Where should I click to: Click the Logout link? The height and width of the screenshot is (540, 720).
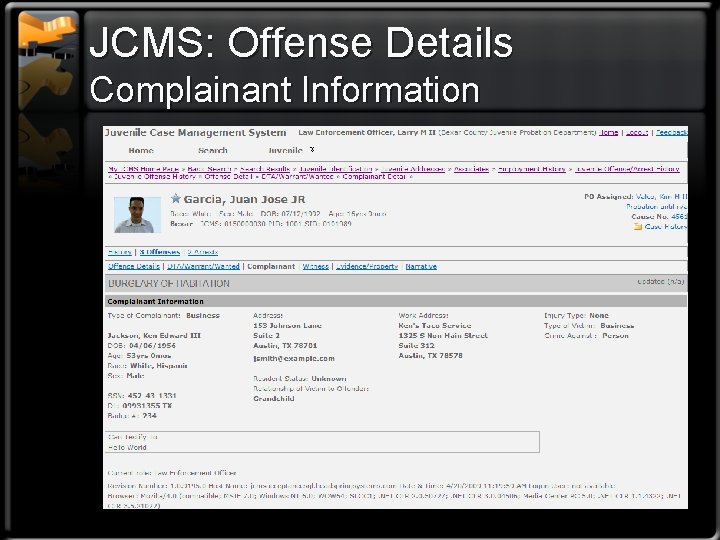point(637,132)
